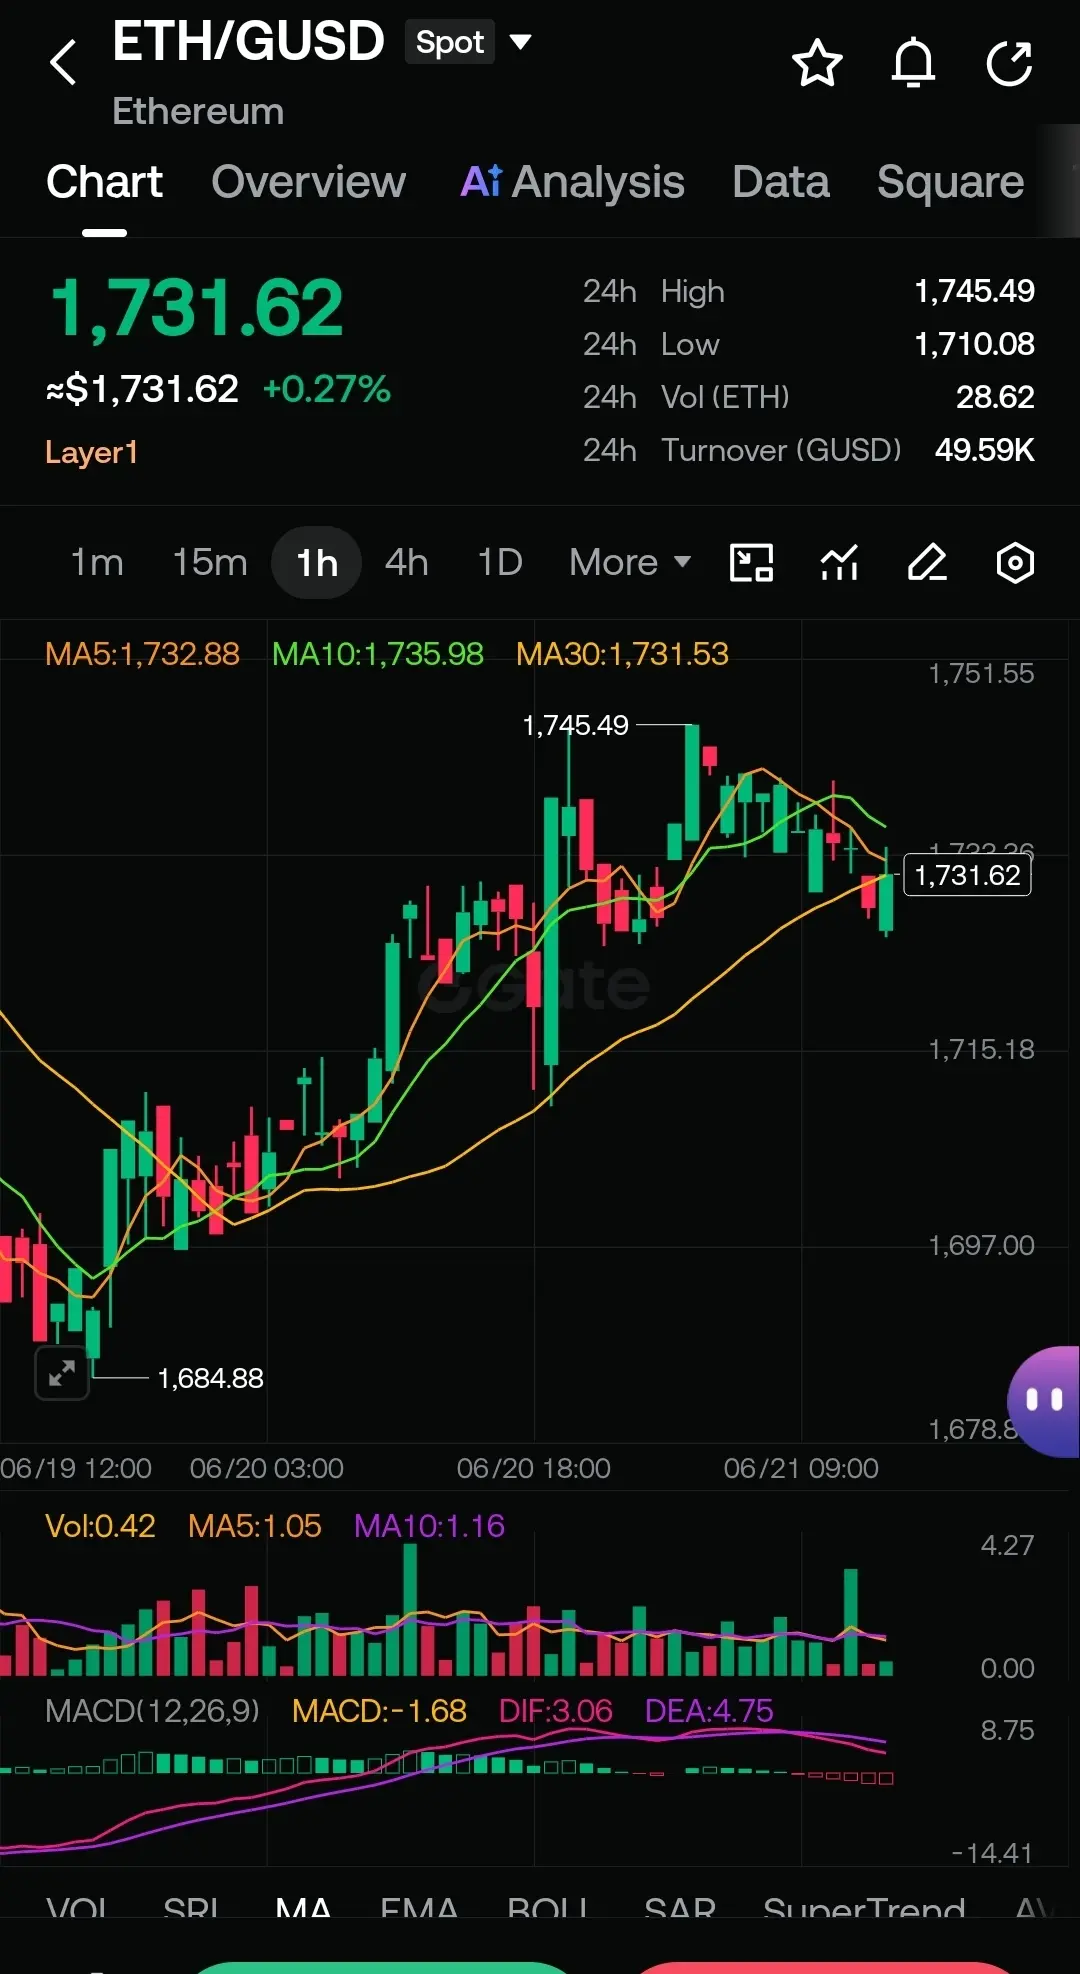Image resolution: width=1080 pixels, height=1974 pixels.
Task: Tap the MA30:1,731.53 label
Action: [x=622, y=654]
